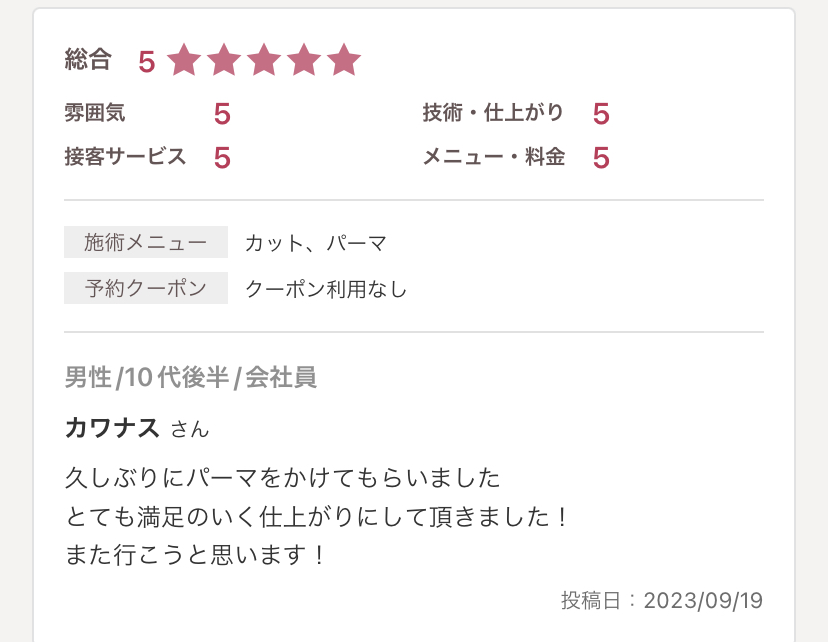This screenshot has width=828, height=642.
Task: Click the クーポン利用なし text
Action: click(x=326, y=289)
